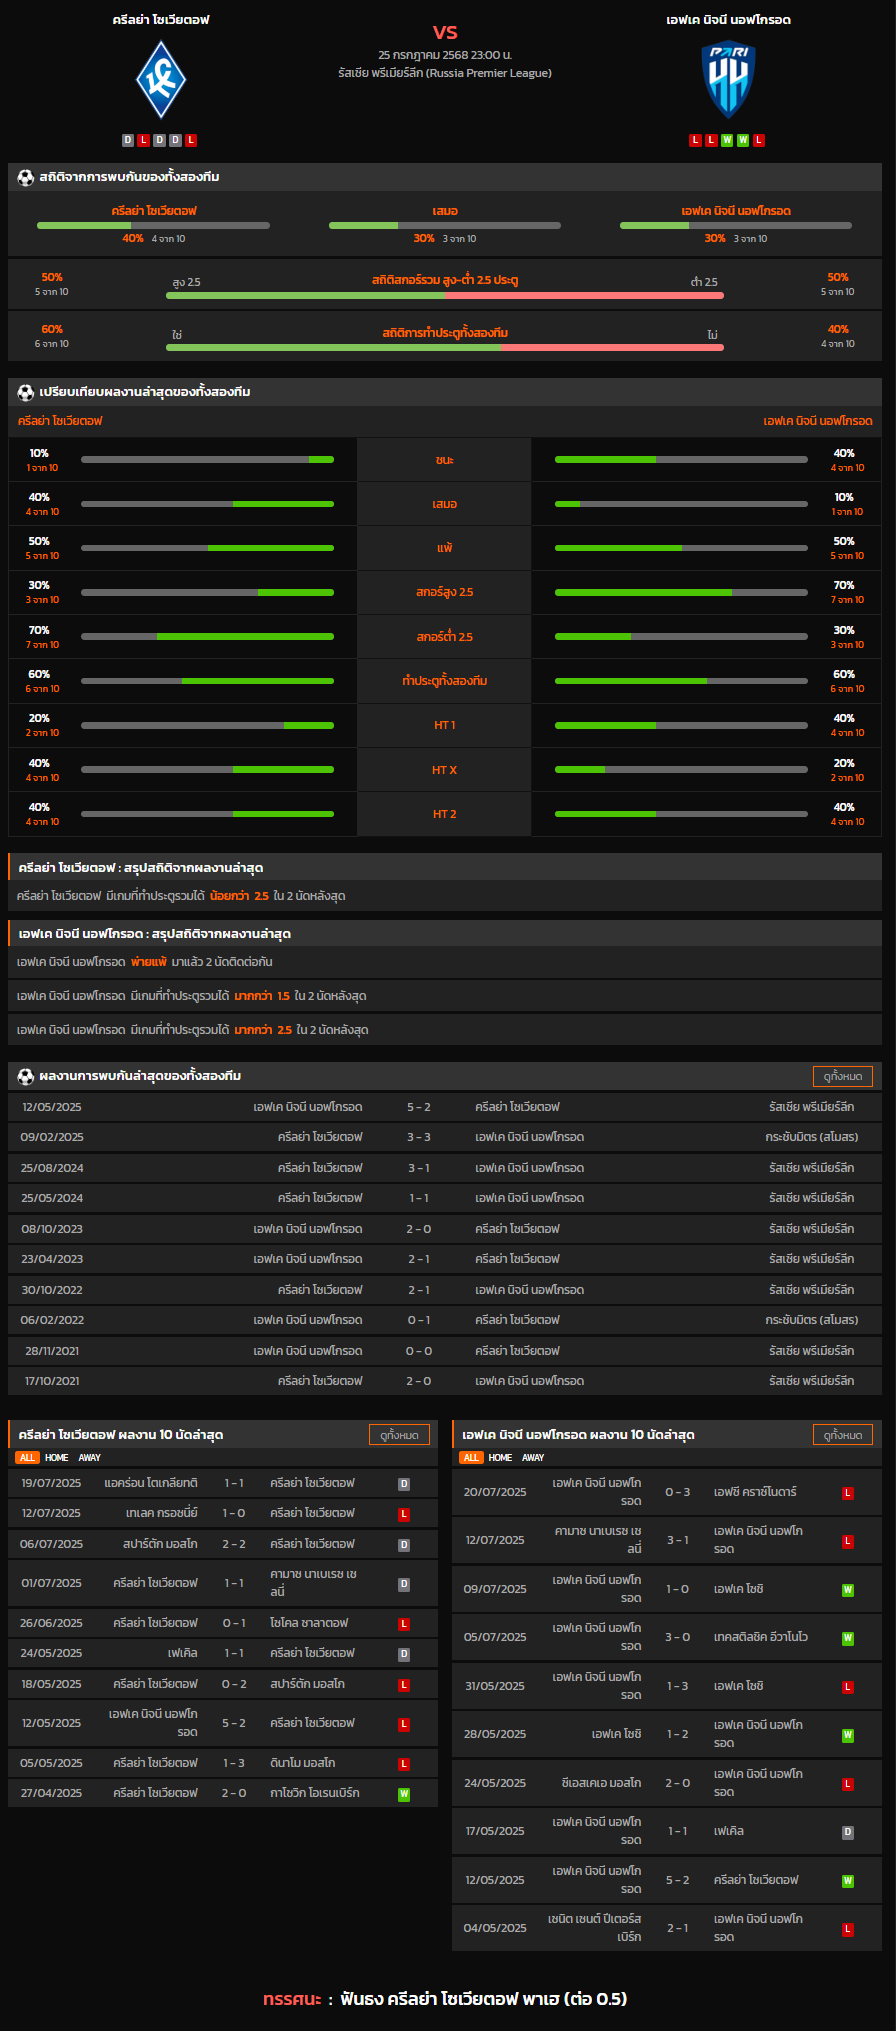Viewport: 896px width, 2031px height.
Task: Click the Krylia Sovetov diamond team logo
Action: (x=161, y=80)
